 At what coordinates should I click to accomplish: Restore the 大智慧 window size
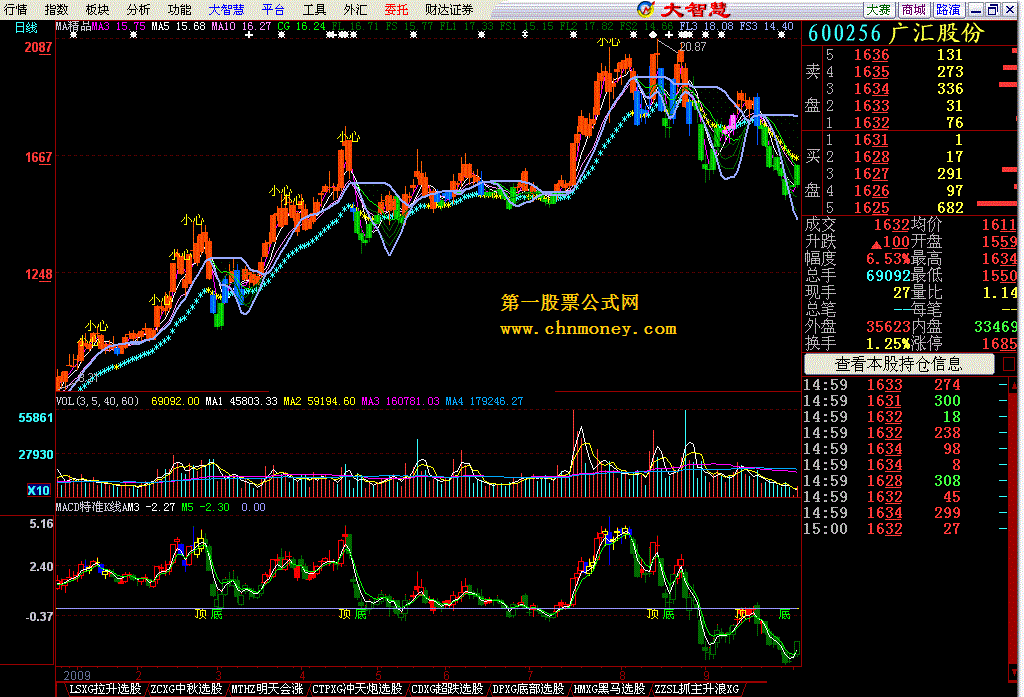click(x=993, y=10)
